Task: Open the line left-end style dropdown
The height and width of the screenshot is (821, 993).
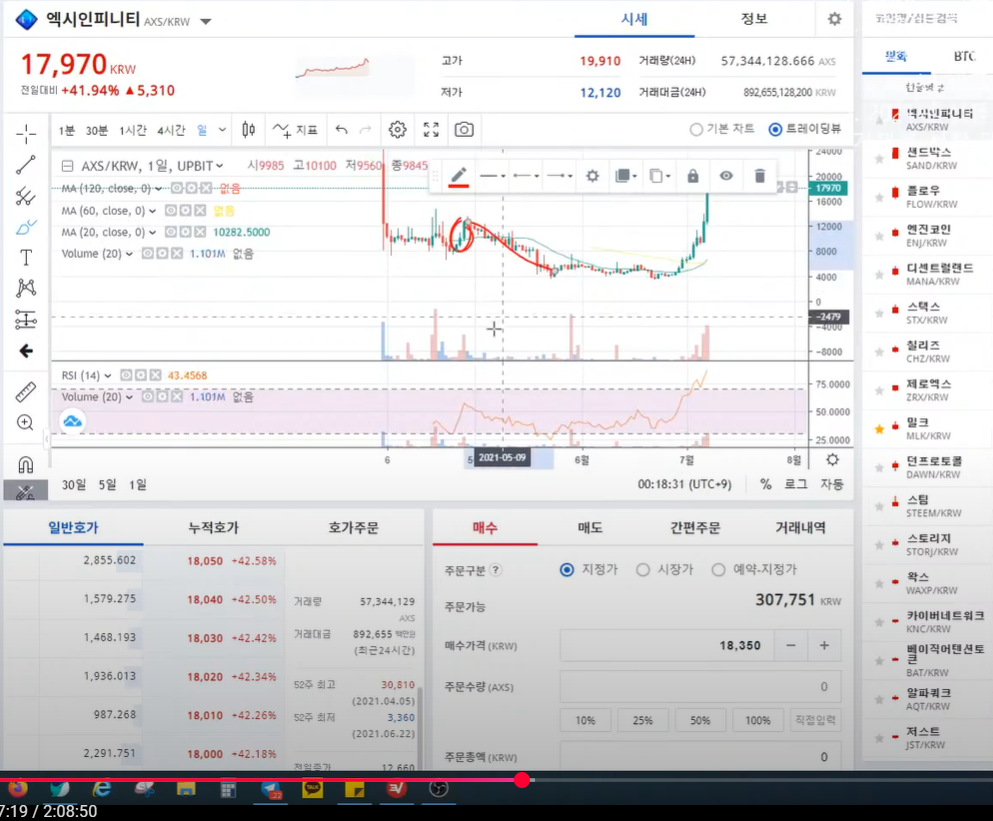Action: tap(526, 176)
